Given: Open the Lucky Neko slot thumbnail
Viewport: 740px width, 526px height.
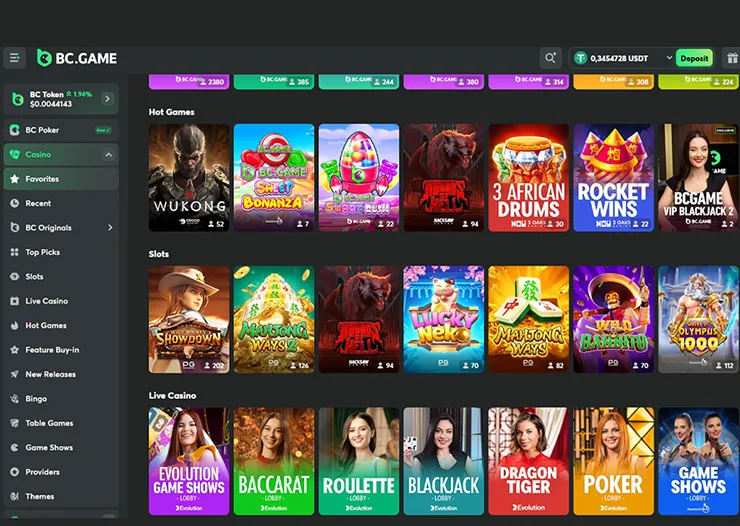Looking at the screenshot, I should pos(444,319).
